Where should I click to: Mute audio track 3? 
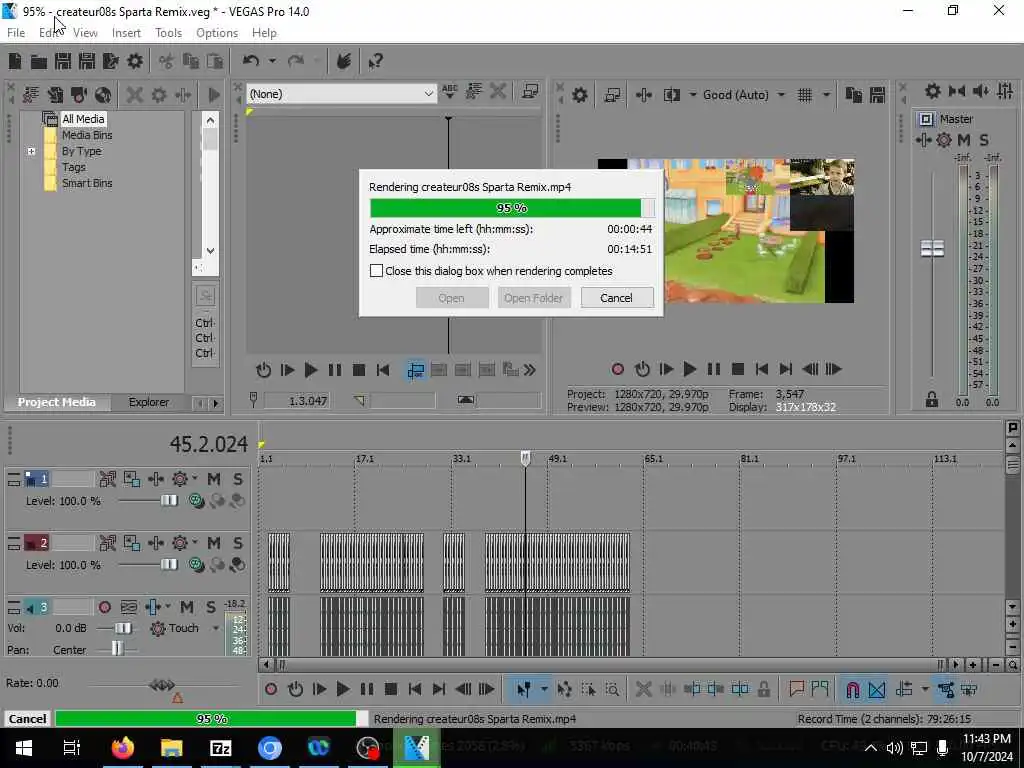click(186, 607)
